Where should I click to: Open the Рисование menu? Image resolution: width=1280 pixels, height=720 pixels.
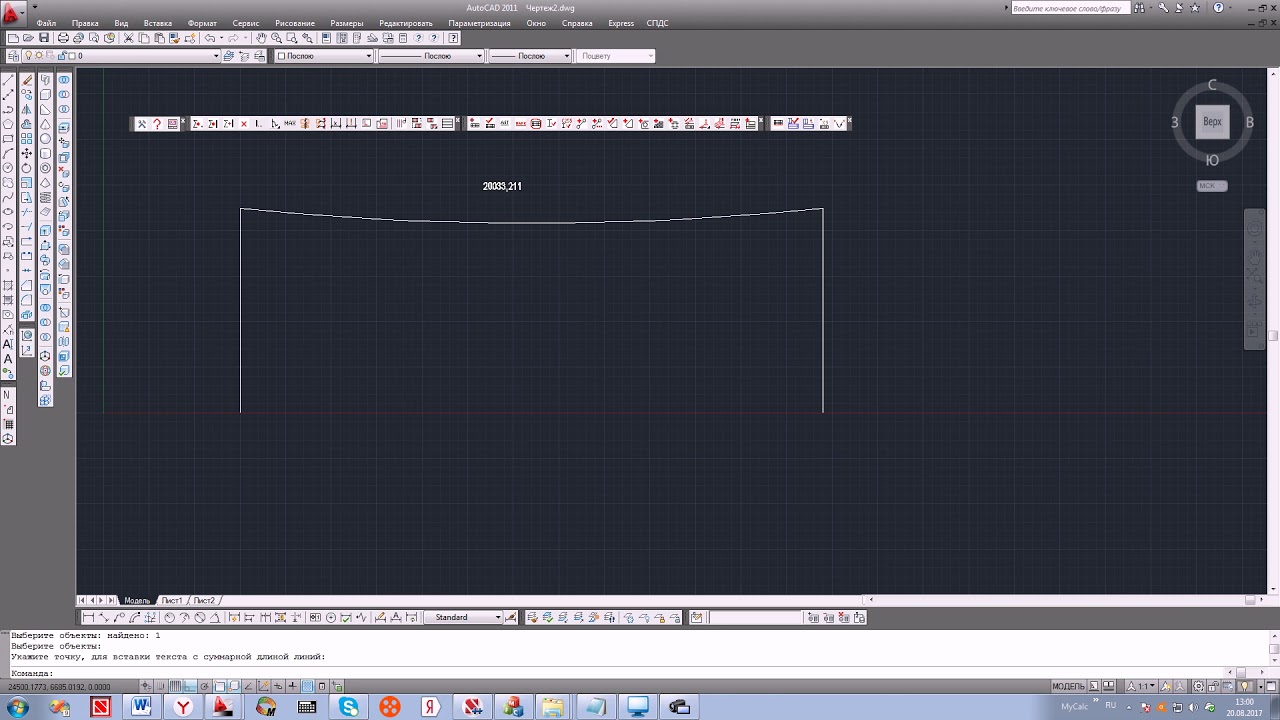point(295,23)
